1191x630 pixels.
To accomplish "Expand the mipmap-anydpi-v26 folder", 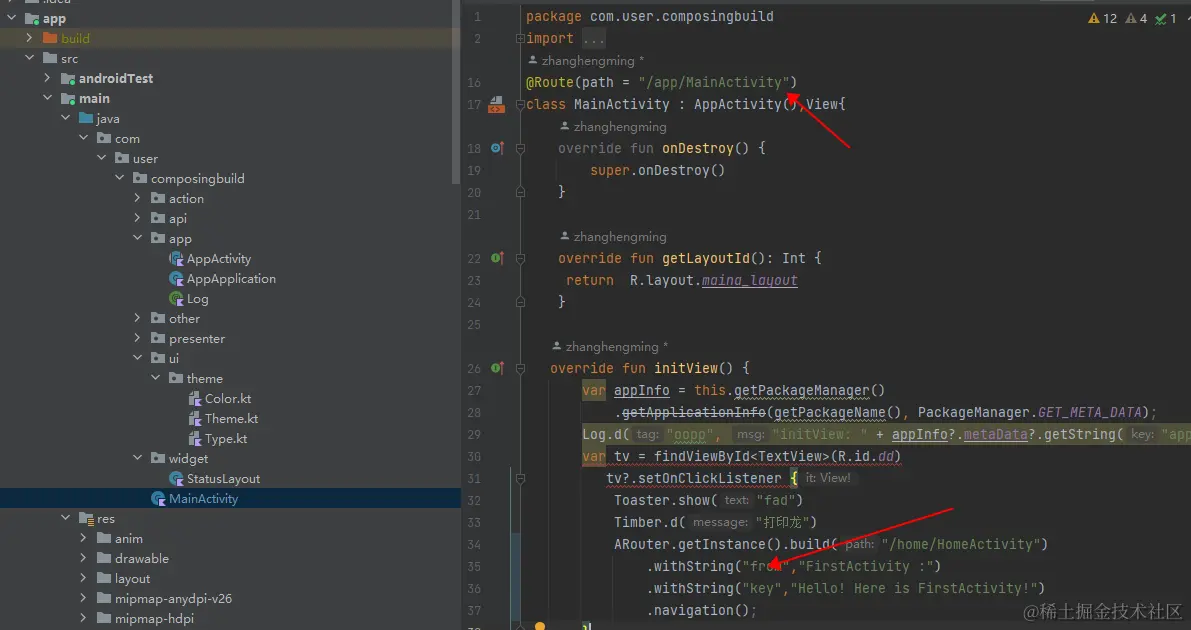I will [x=84, y=598].
